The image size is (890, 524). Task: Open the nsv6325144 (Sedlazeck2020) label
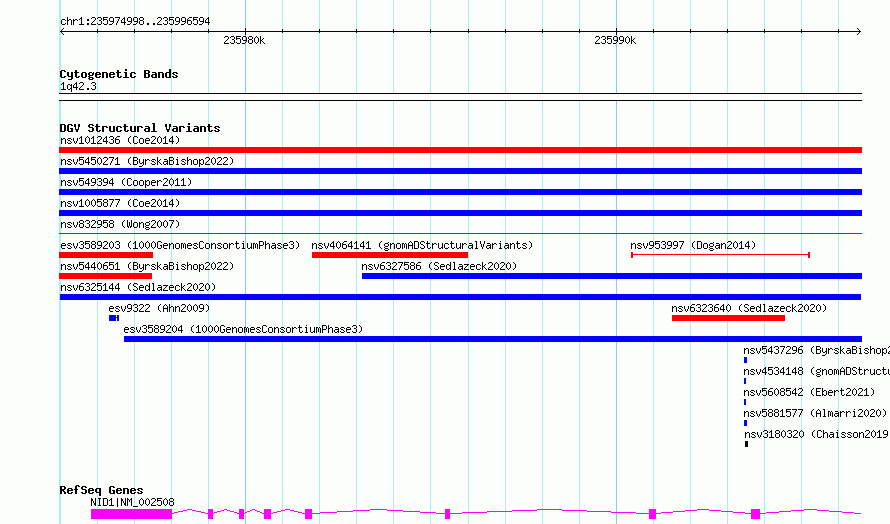[138, 287]
